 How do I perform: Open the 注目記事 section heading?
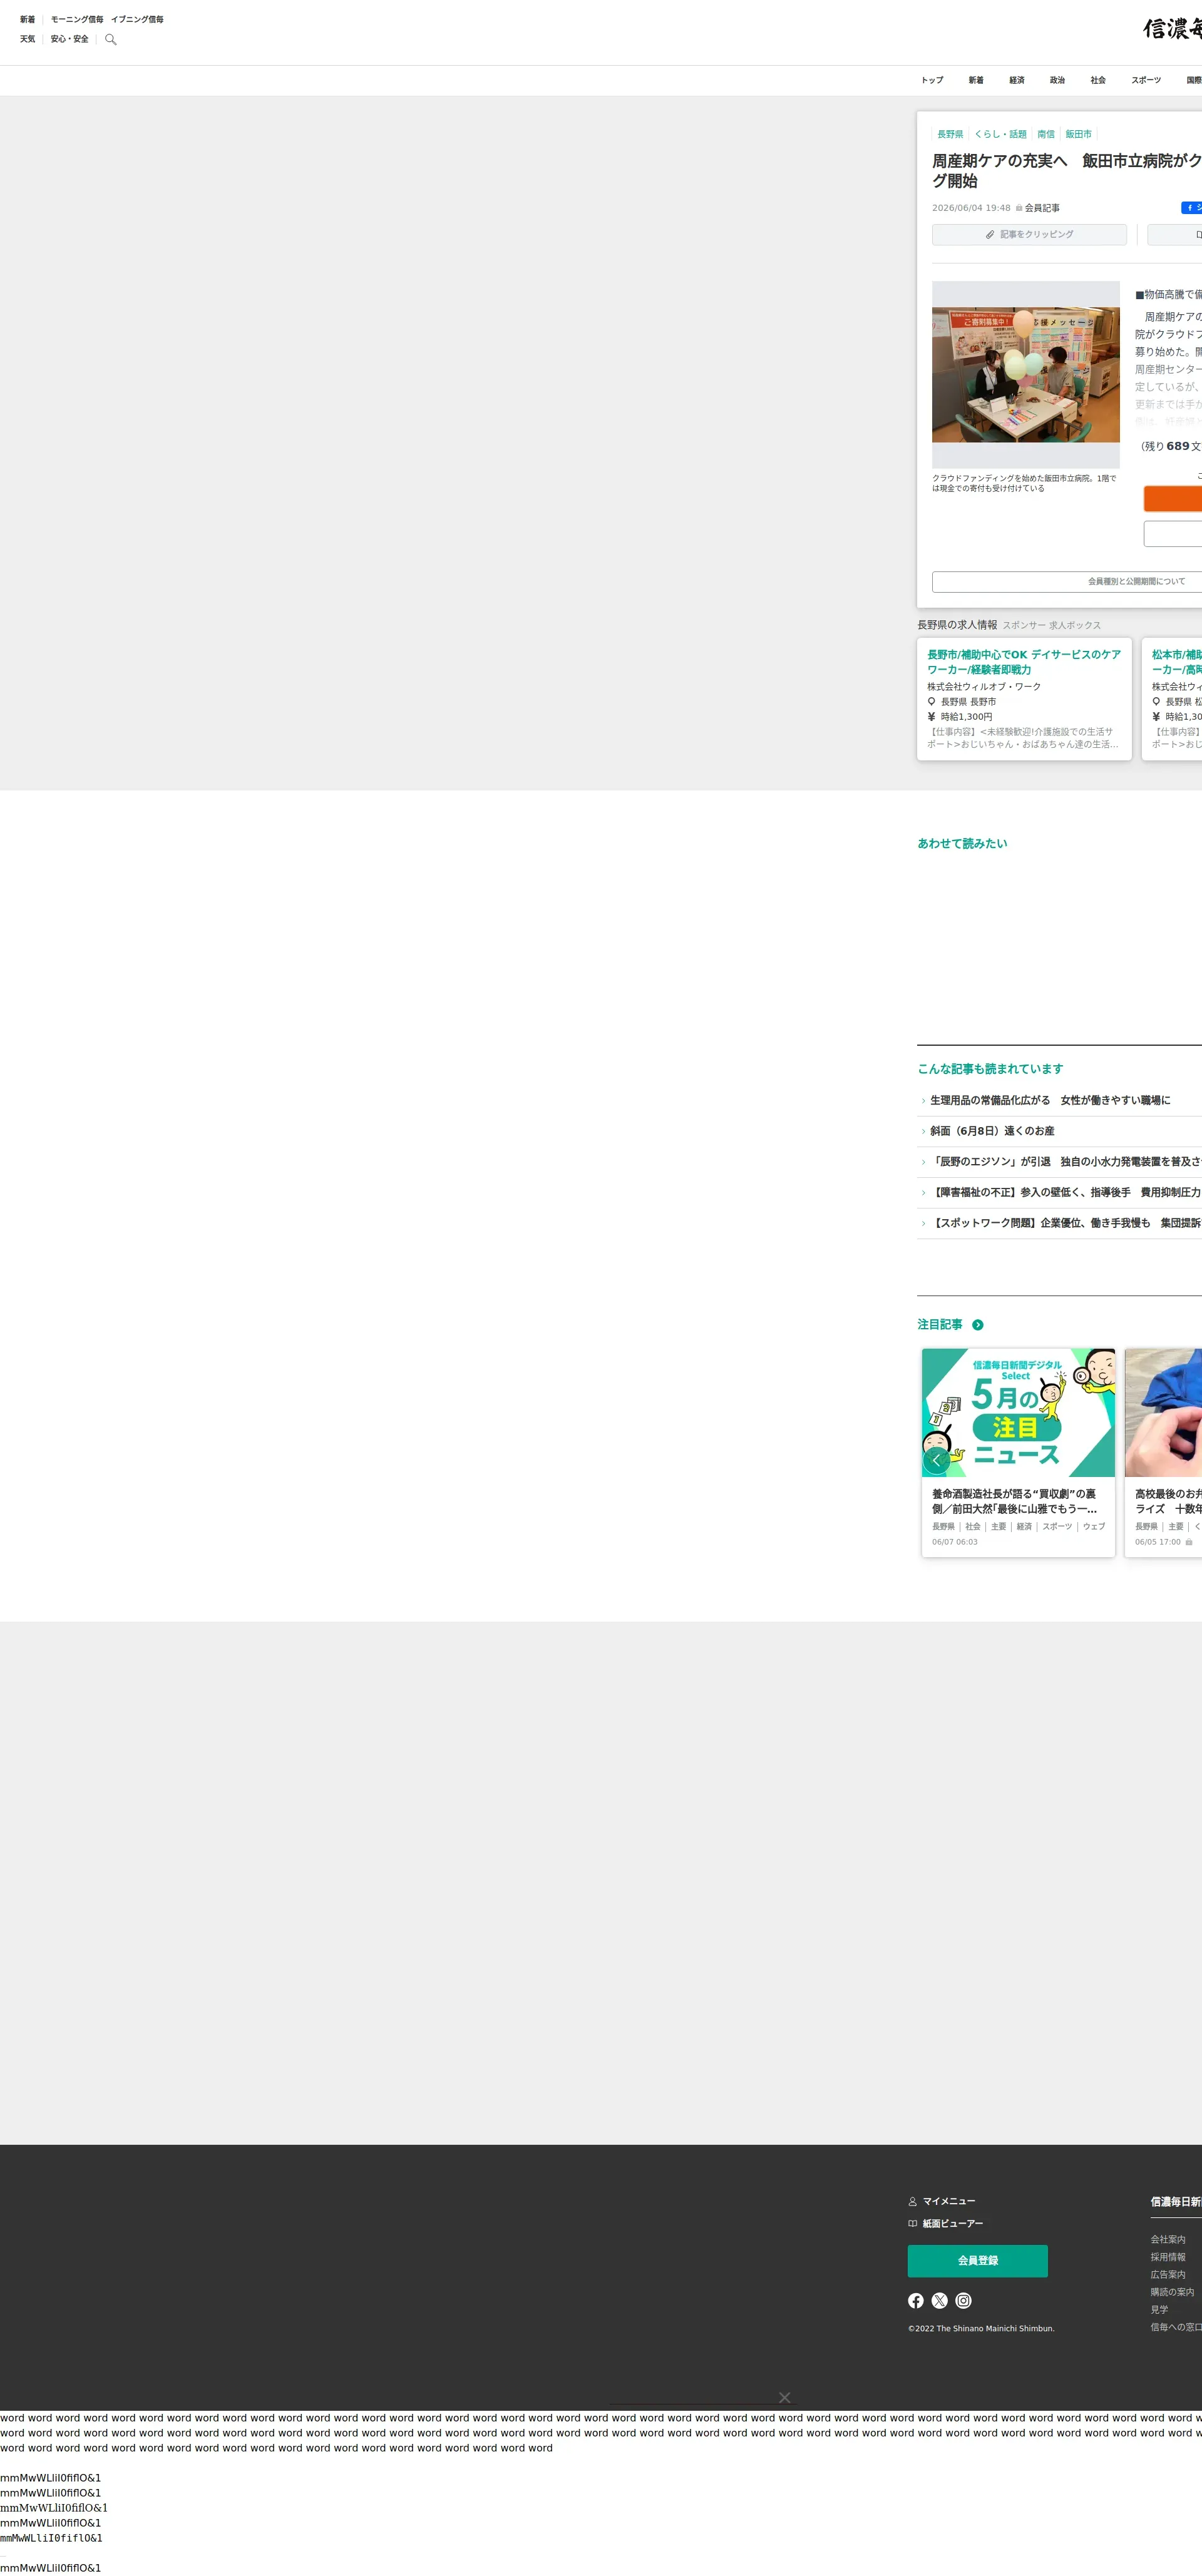tap(940, 1325)
